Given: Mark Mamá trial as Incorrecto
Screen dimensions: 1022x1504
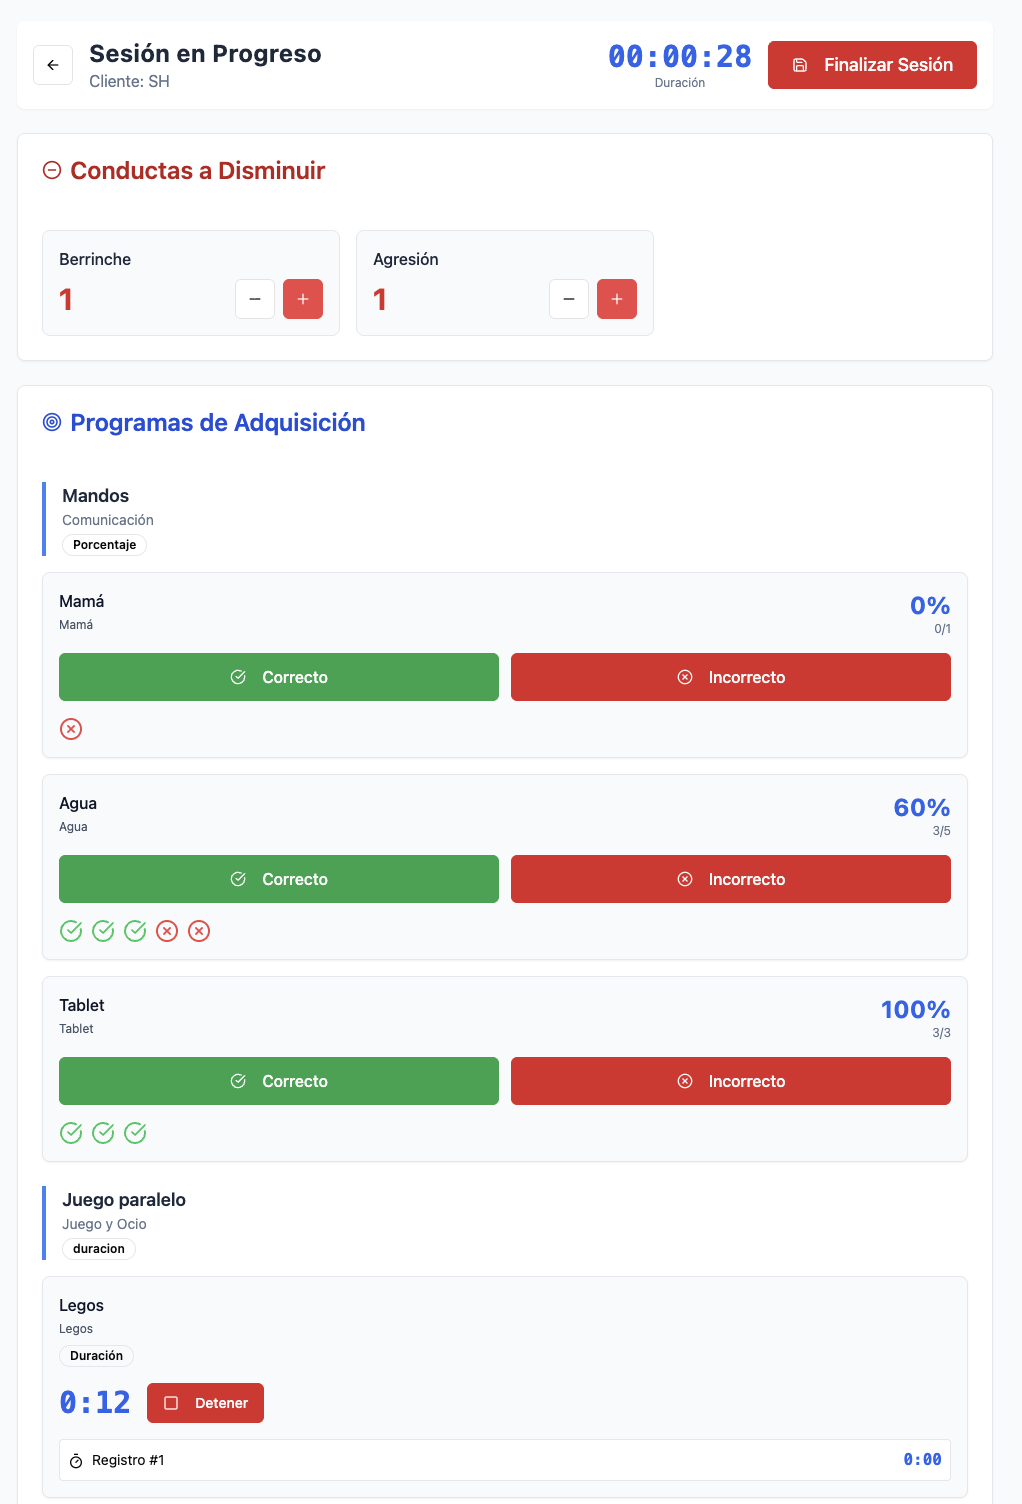Looking at the screenshot, I should 731,677.
